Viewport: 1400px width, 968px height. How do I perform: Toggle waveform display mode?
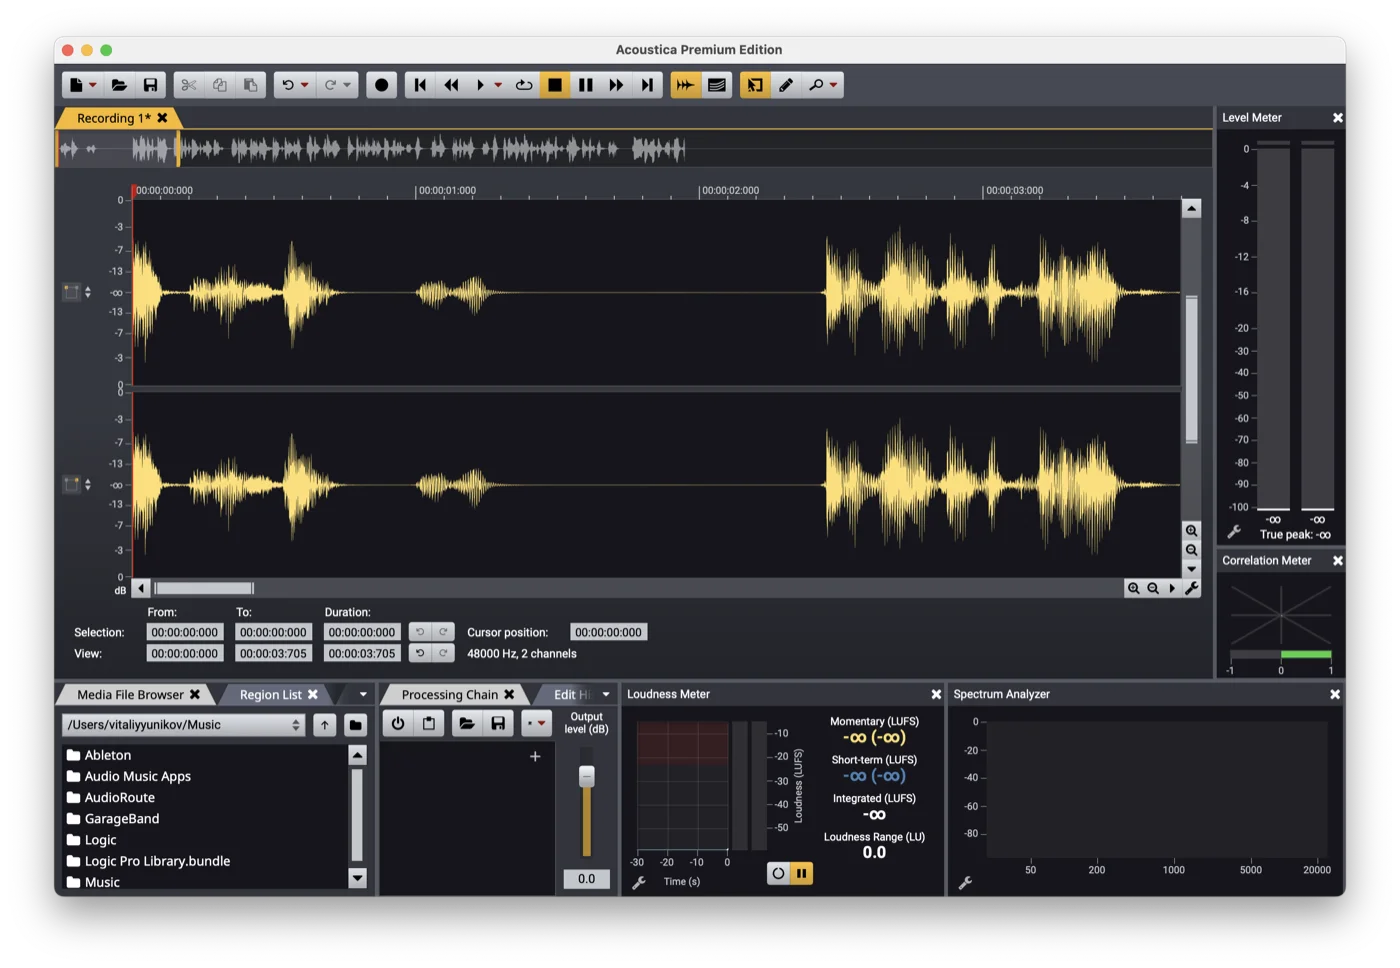(685, 85)
